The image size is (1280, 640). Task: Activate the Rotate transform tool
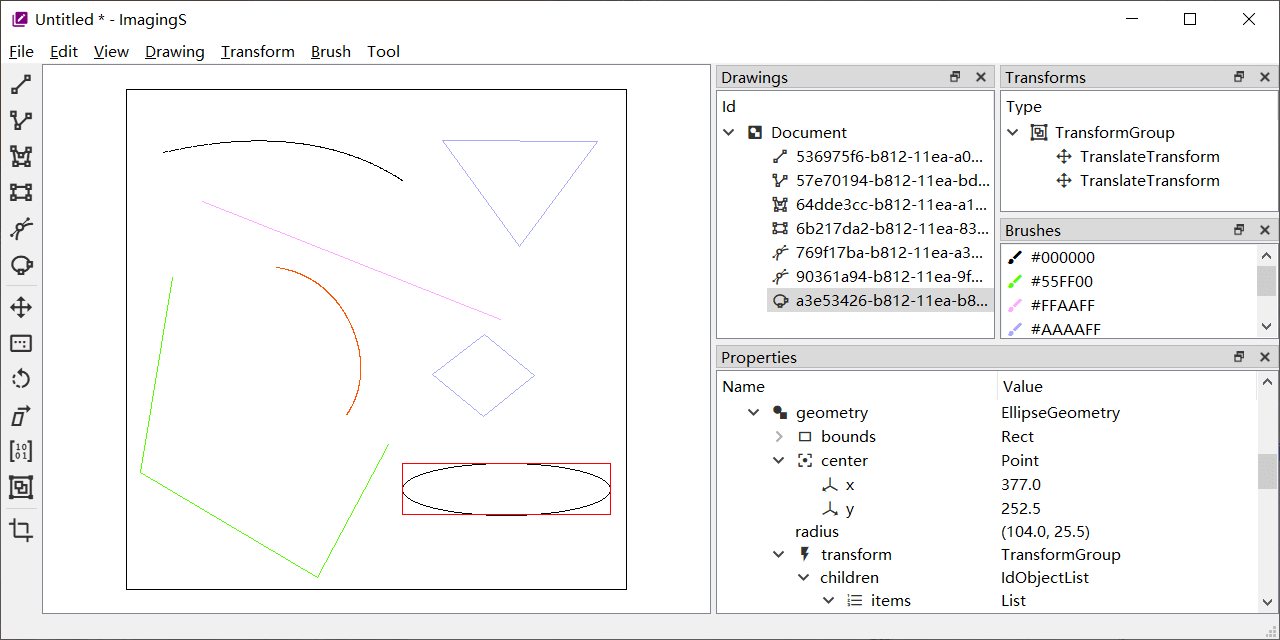coord(21,379)
